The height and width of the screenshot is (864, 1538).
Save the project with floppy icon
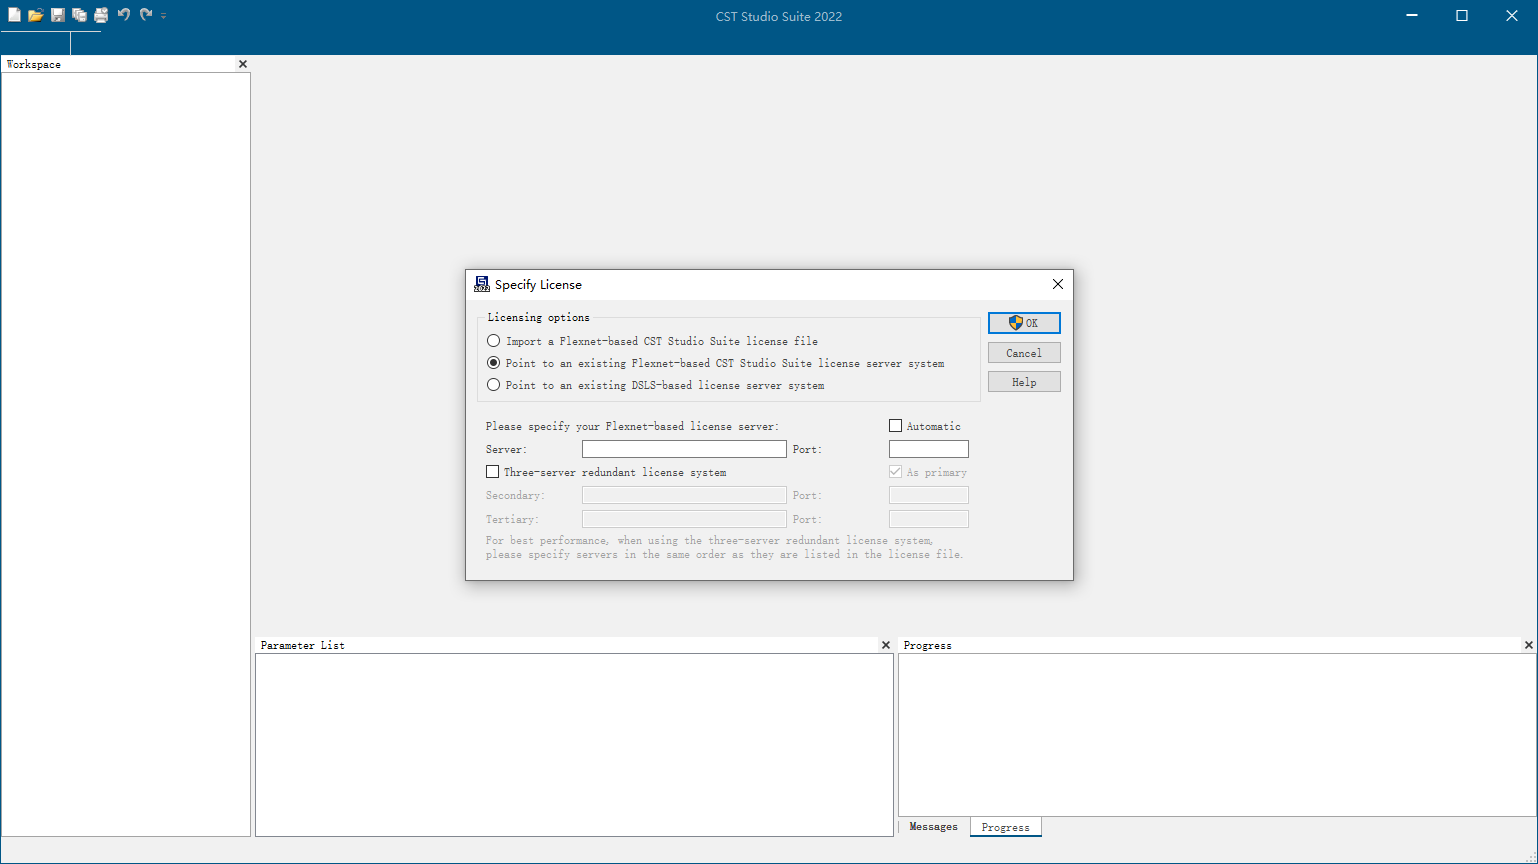click(x=58, y=15)
